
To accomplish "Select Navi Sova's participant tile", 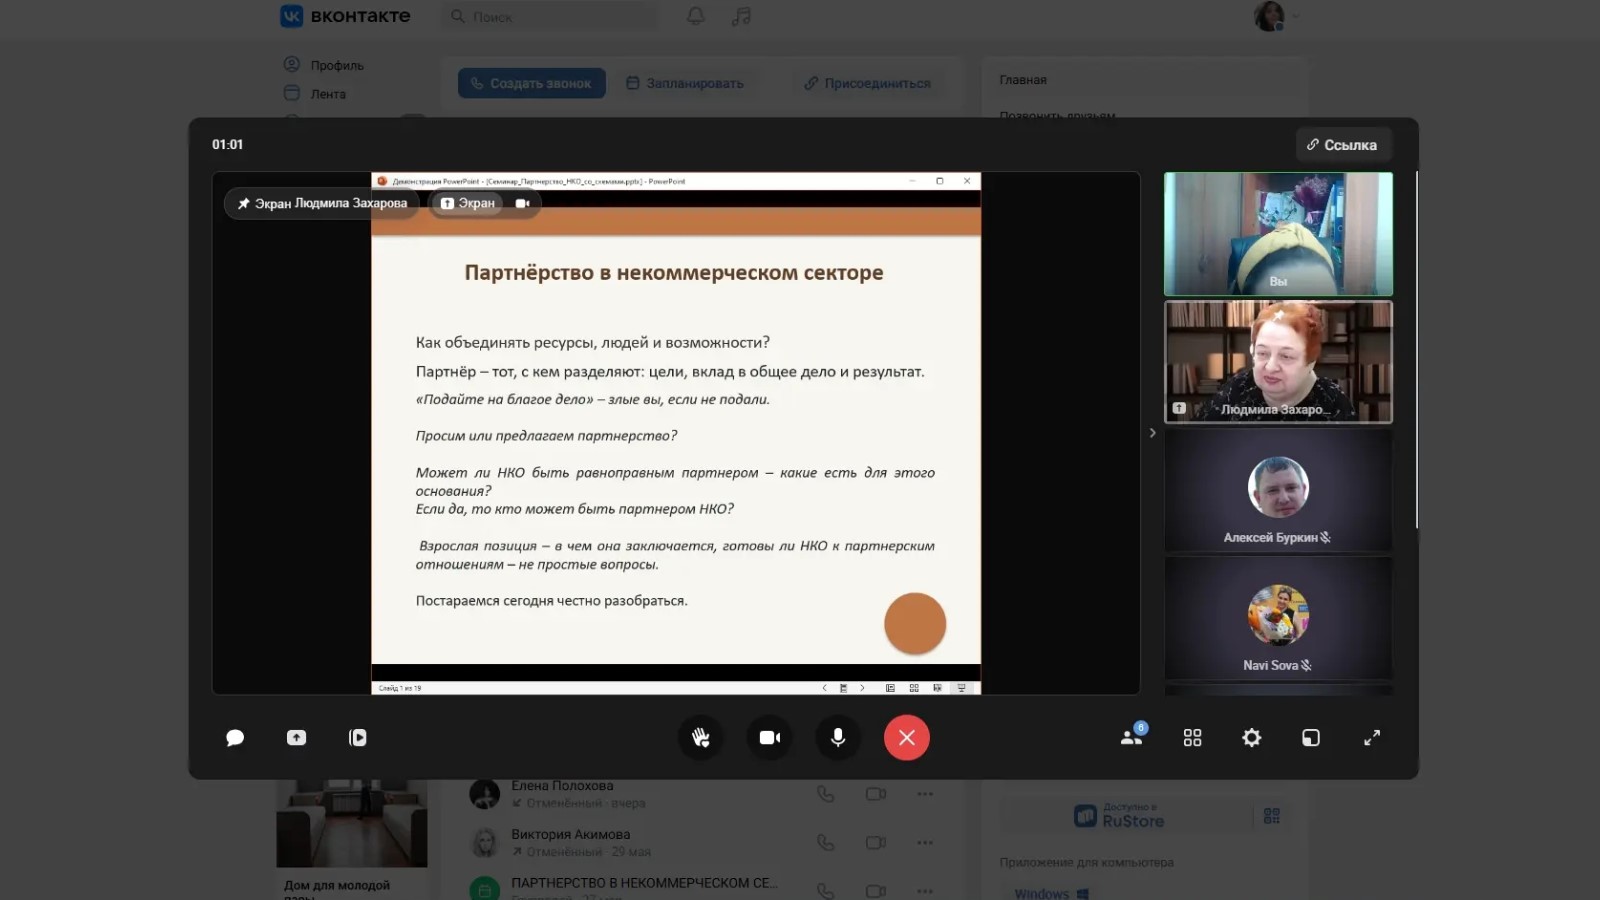I will pos(1278,618).
